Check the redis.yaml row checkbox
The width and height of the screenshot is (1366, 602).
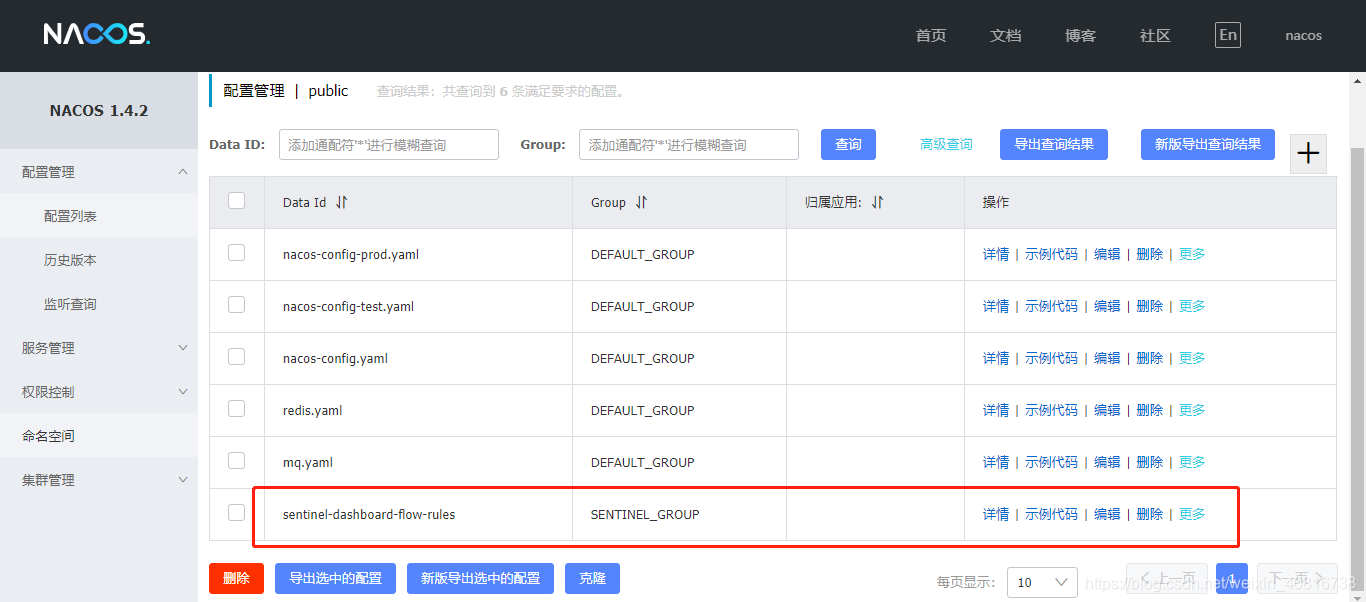tap(236, 409)
